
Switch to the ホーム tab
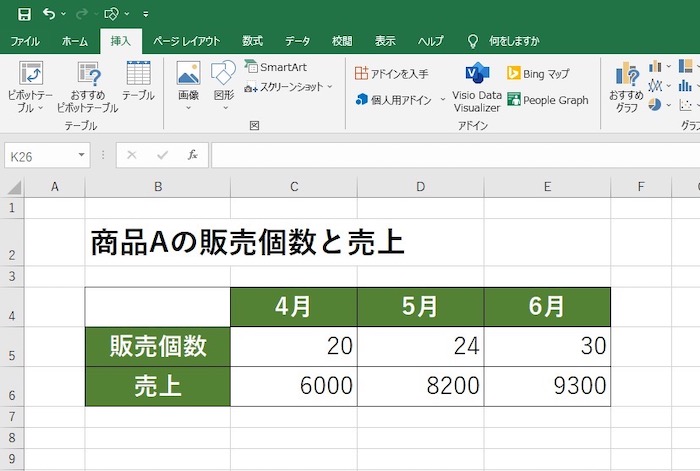75,41
